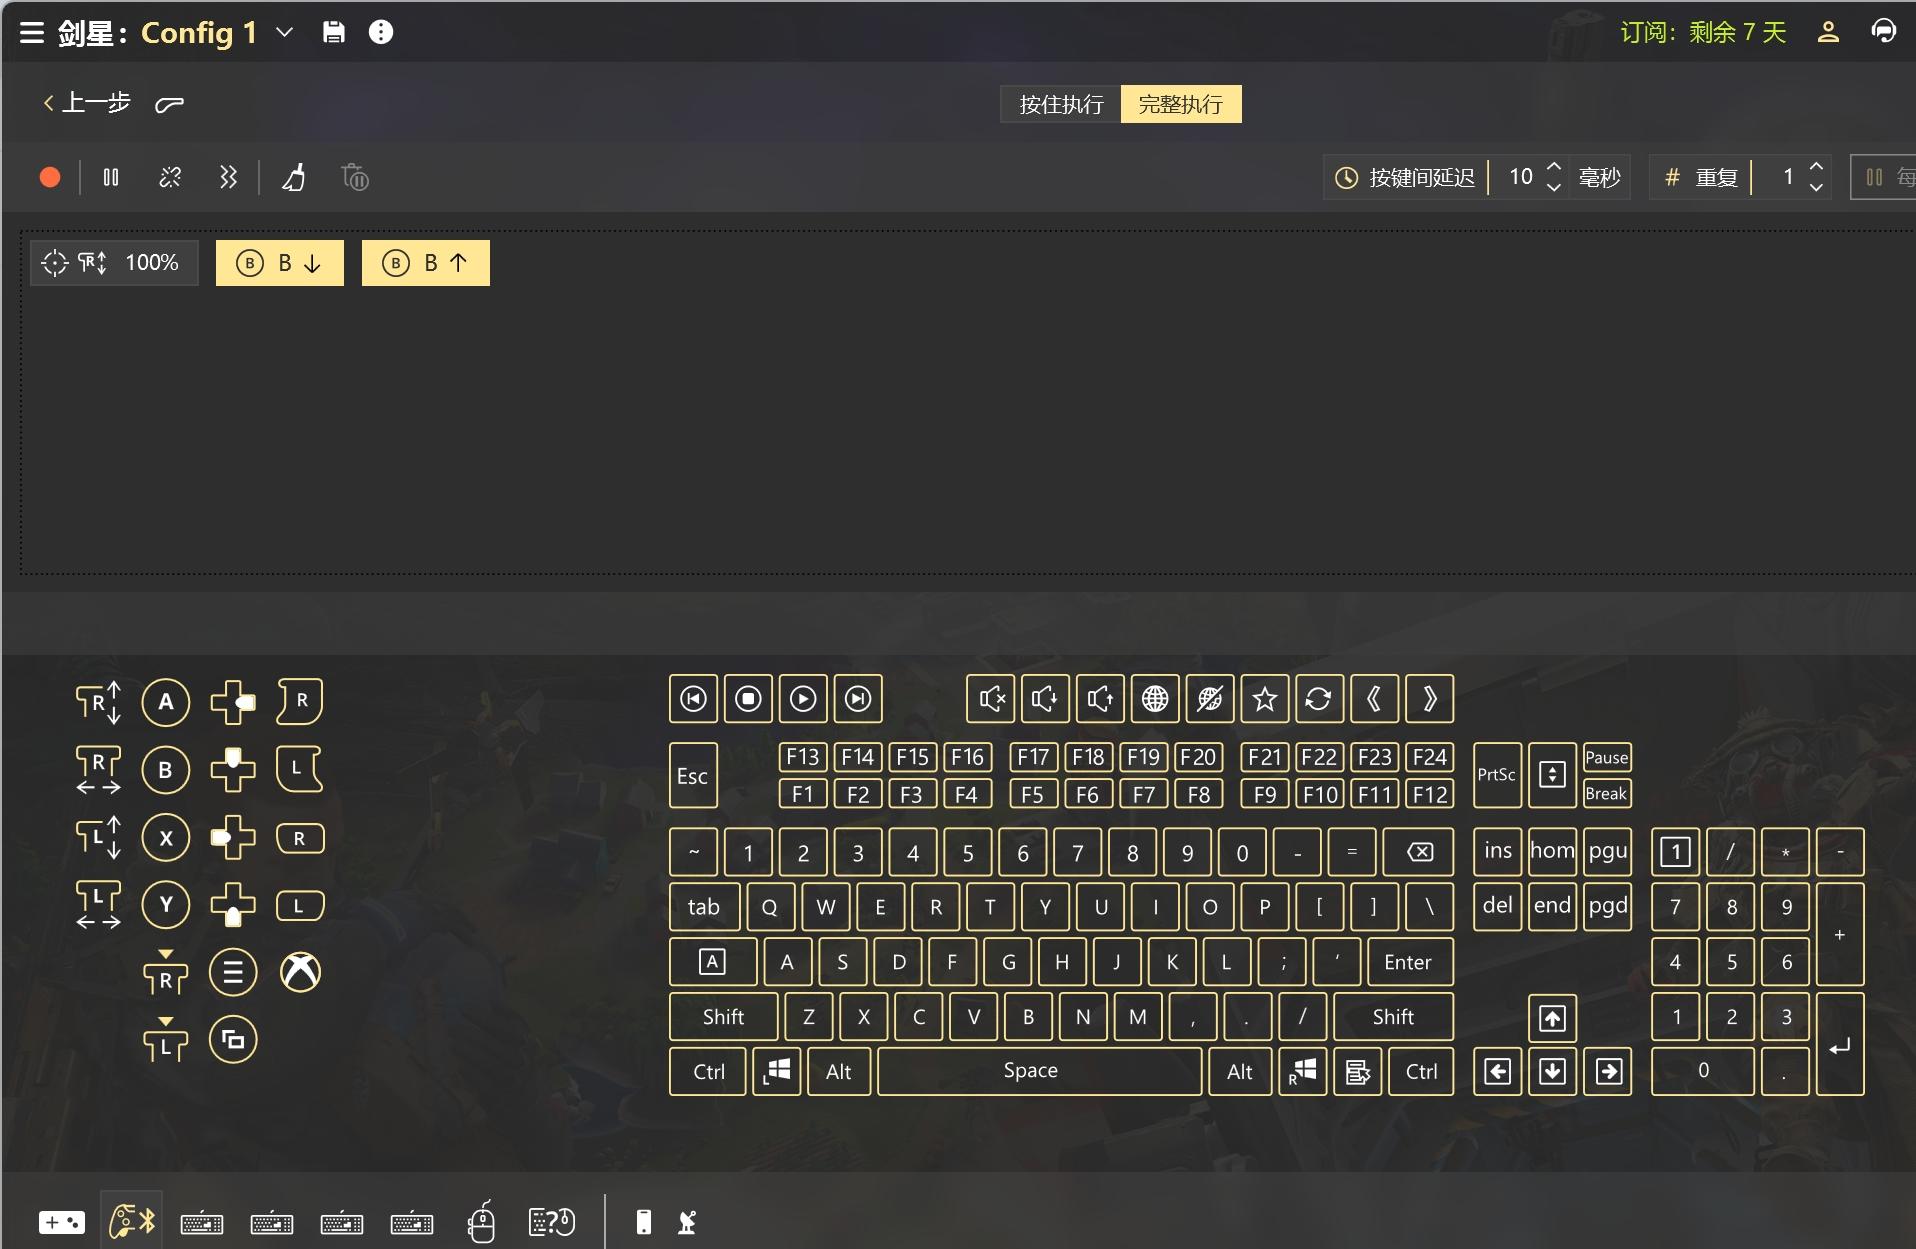Click the red record macro button
Image resolution: width=1916 pixels, height=1249 pixels.
pyautogui.click(x=50, y=178)
